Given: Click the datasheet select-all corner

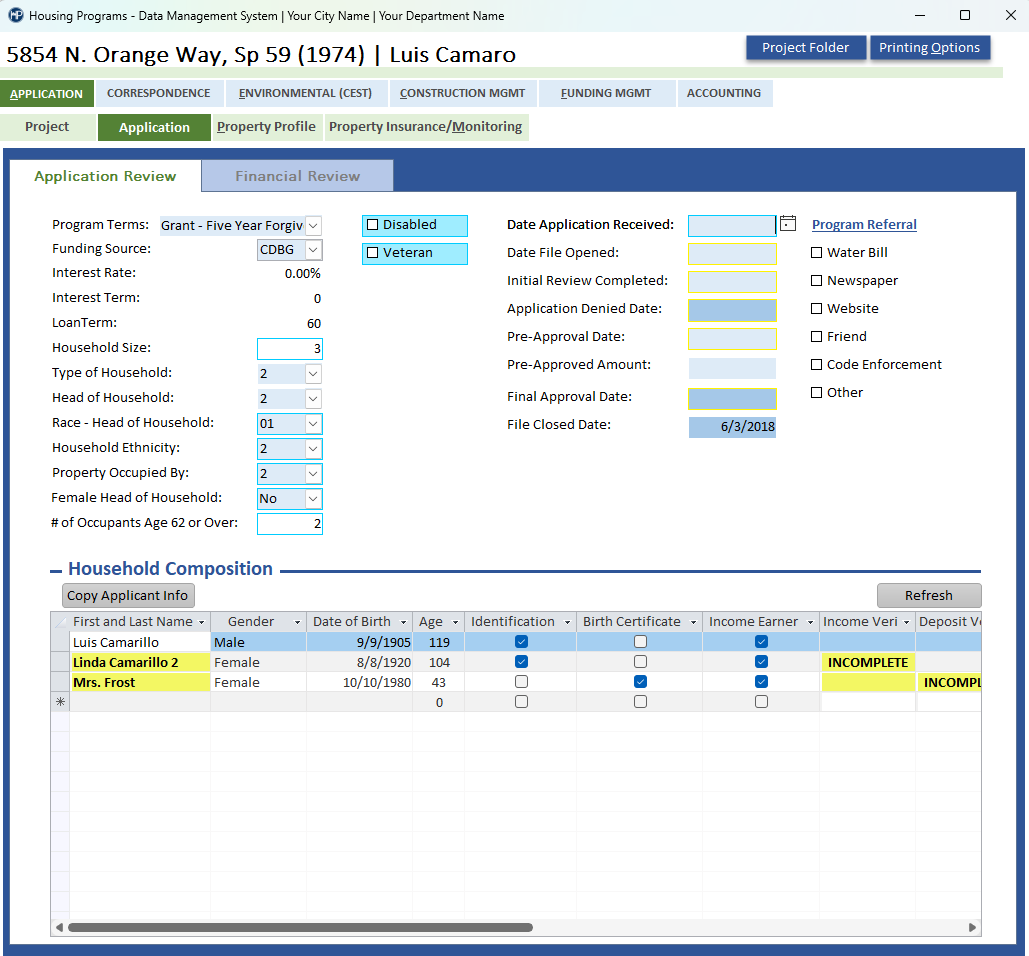Looking at the screenshot, I should pos(60,621).
